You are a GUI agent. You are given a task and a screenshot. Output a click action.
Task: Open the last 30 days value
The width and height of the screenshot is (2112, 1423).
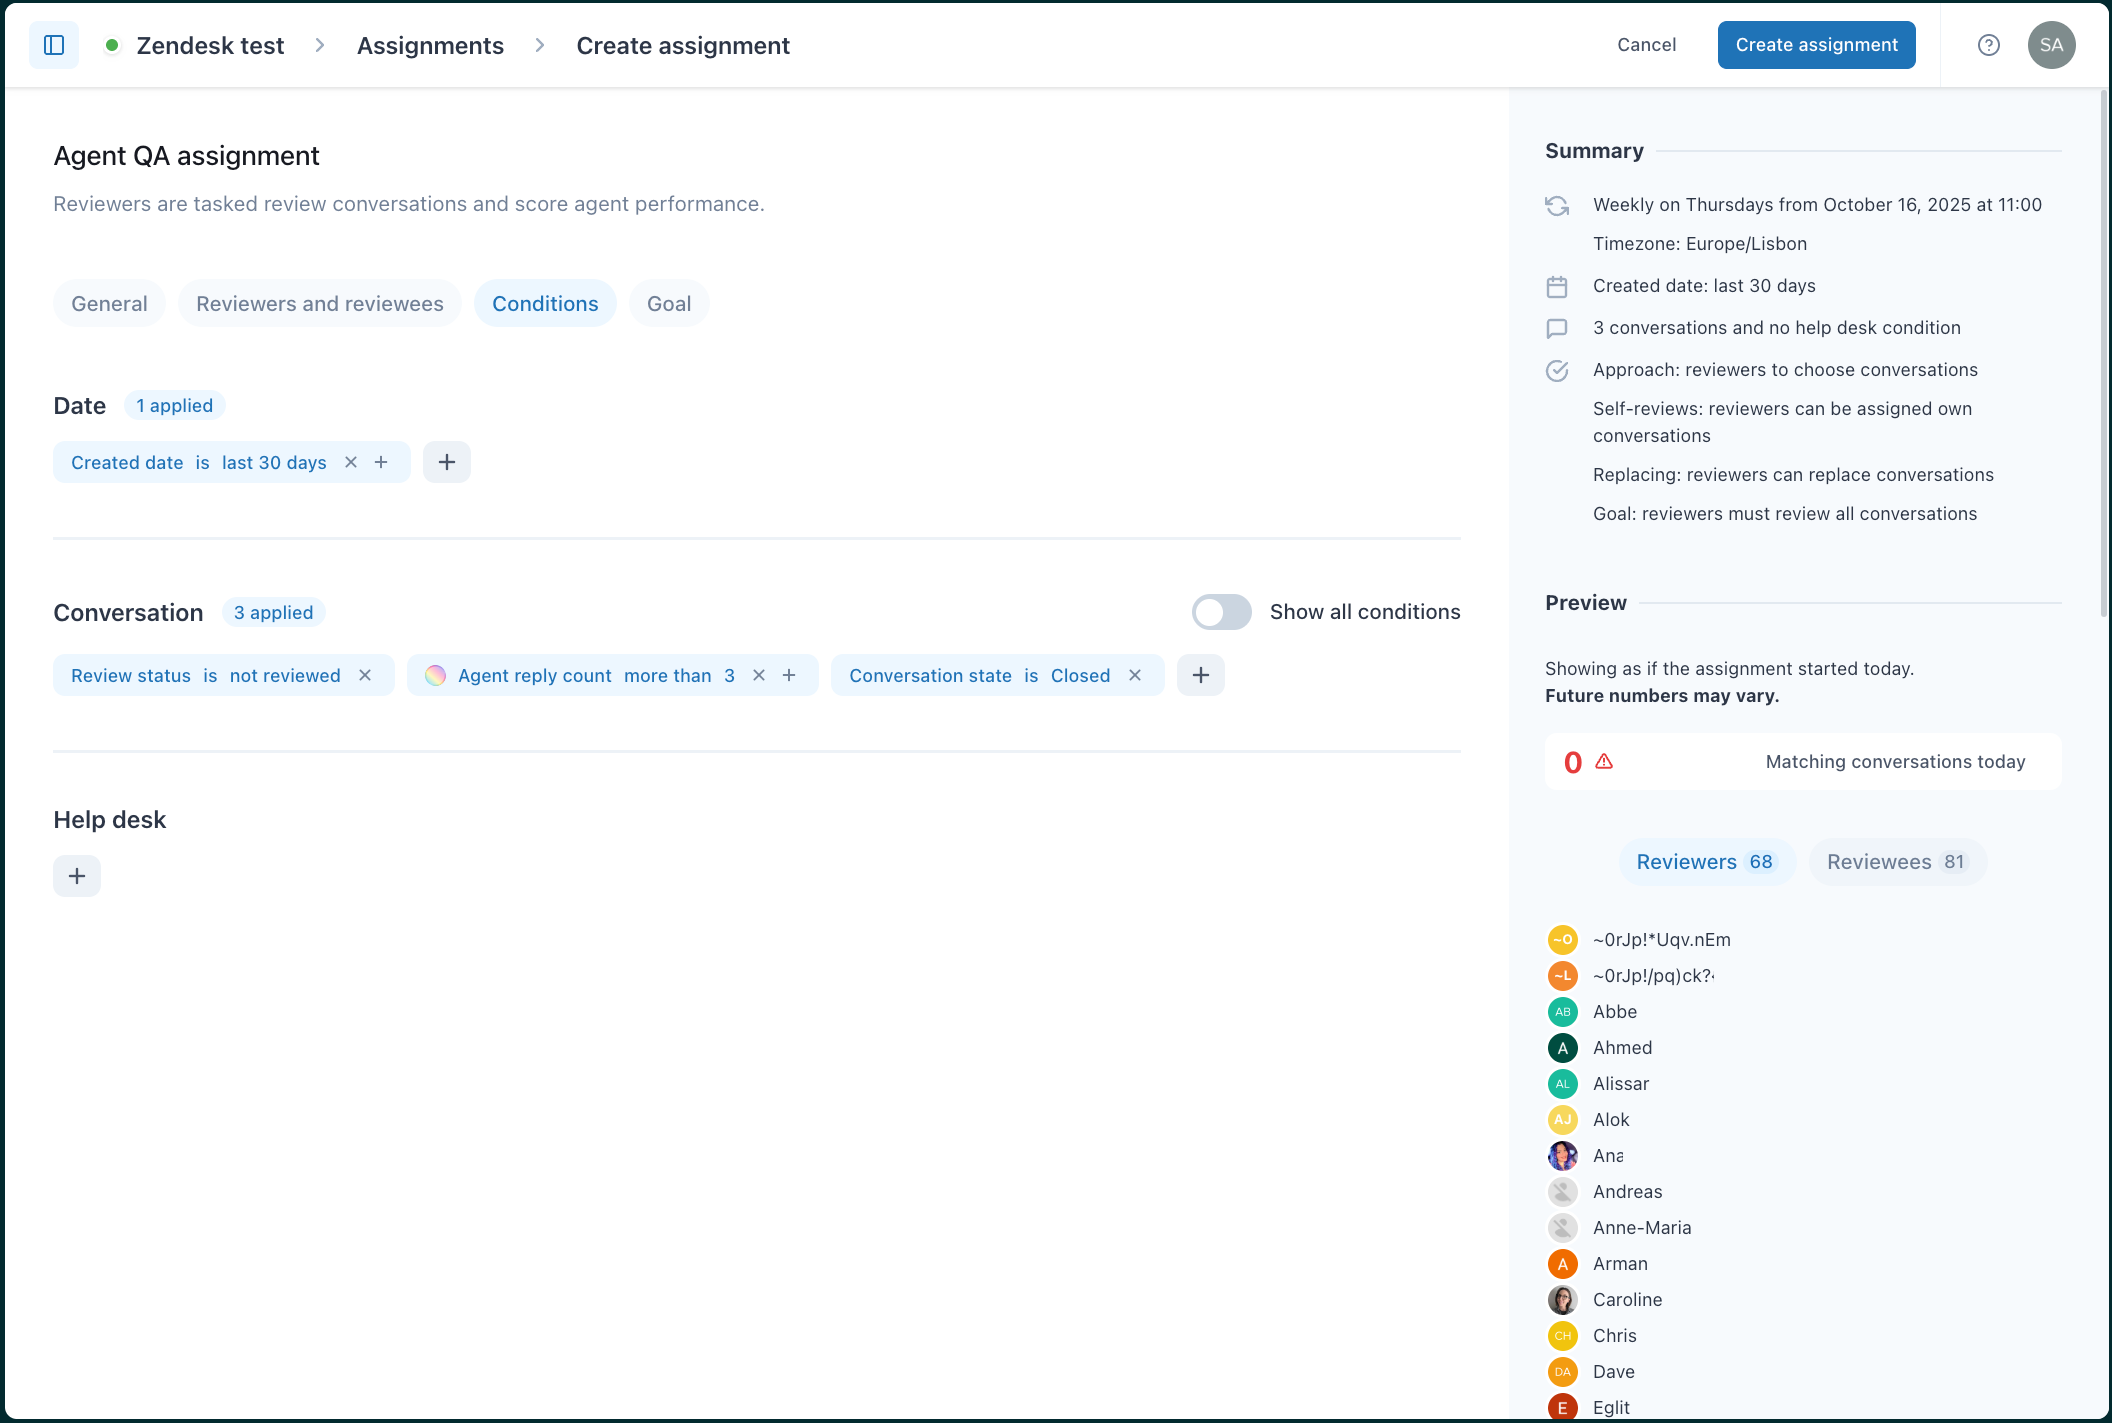pyautogui.click(x=274, y=462)
